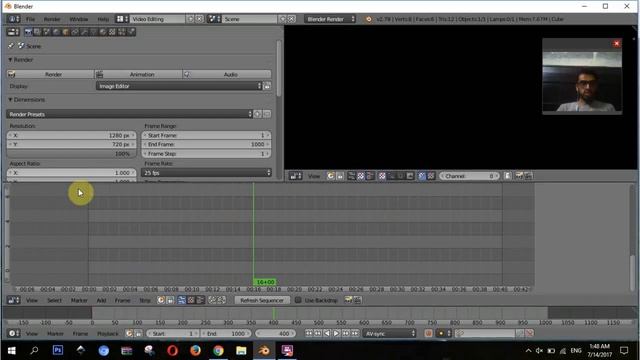The image size is (640, 360).
Task: Open the Modifiers properties tab icon
Action: (x=84, y=32)
